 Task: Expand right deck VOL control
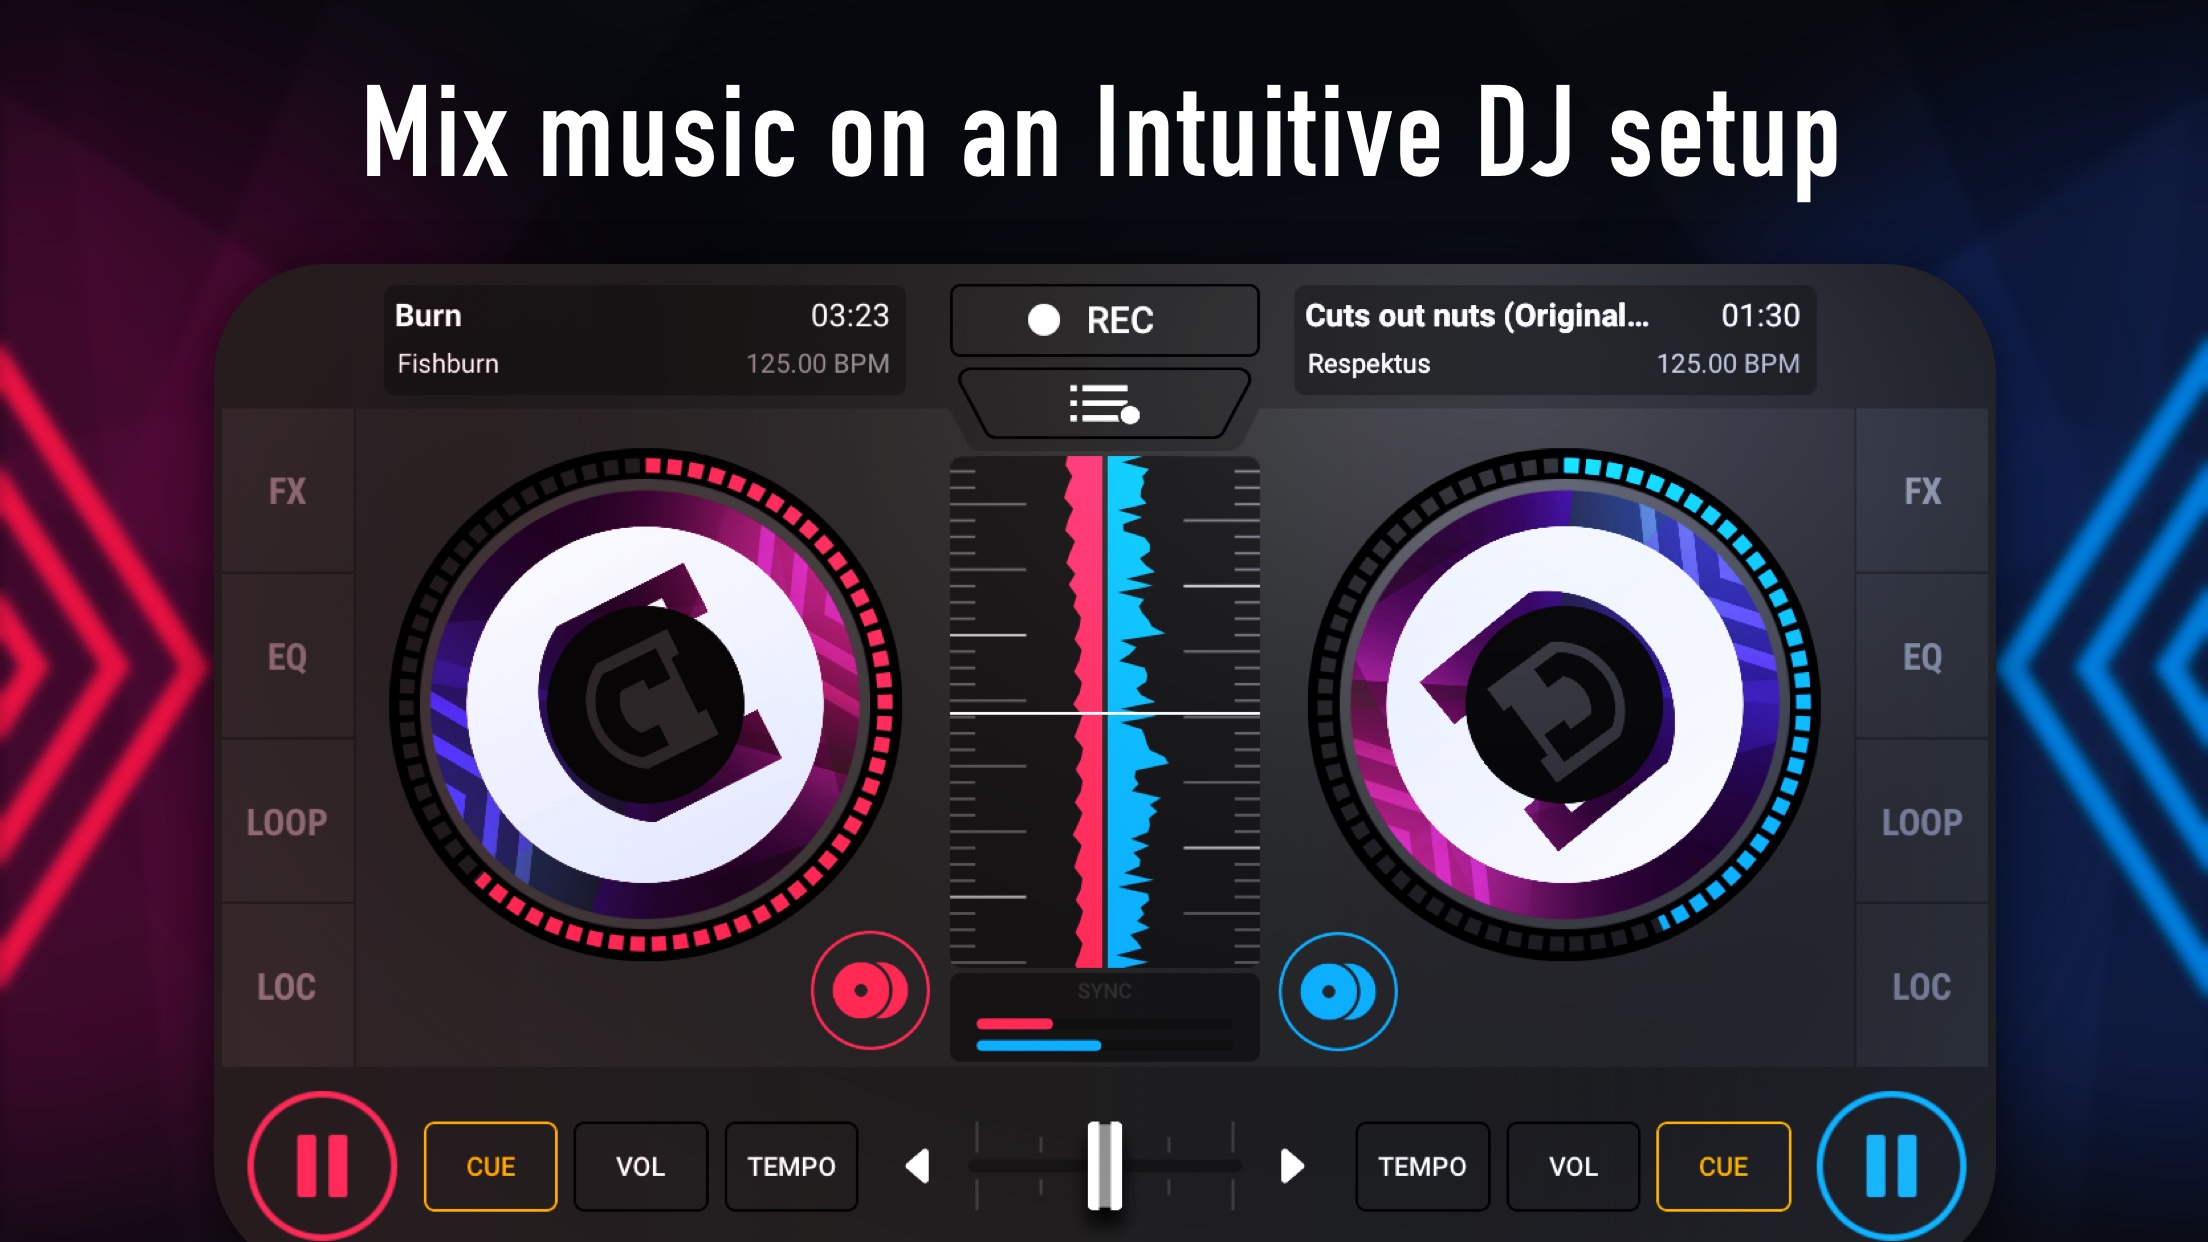pyautogui.click(x=1572, y=1166)
